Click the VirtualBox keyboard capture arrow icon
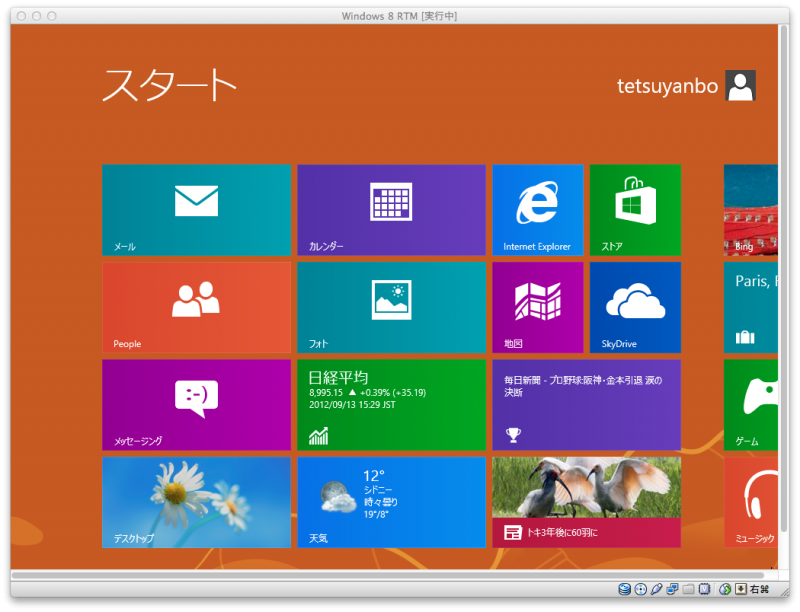Viewport: 800px width, 612px height. pyautogui.click(x=741, y=590)
